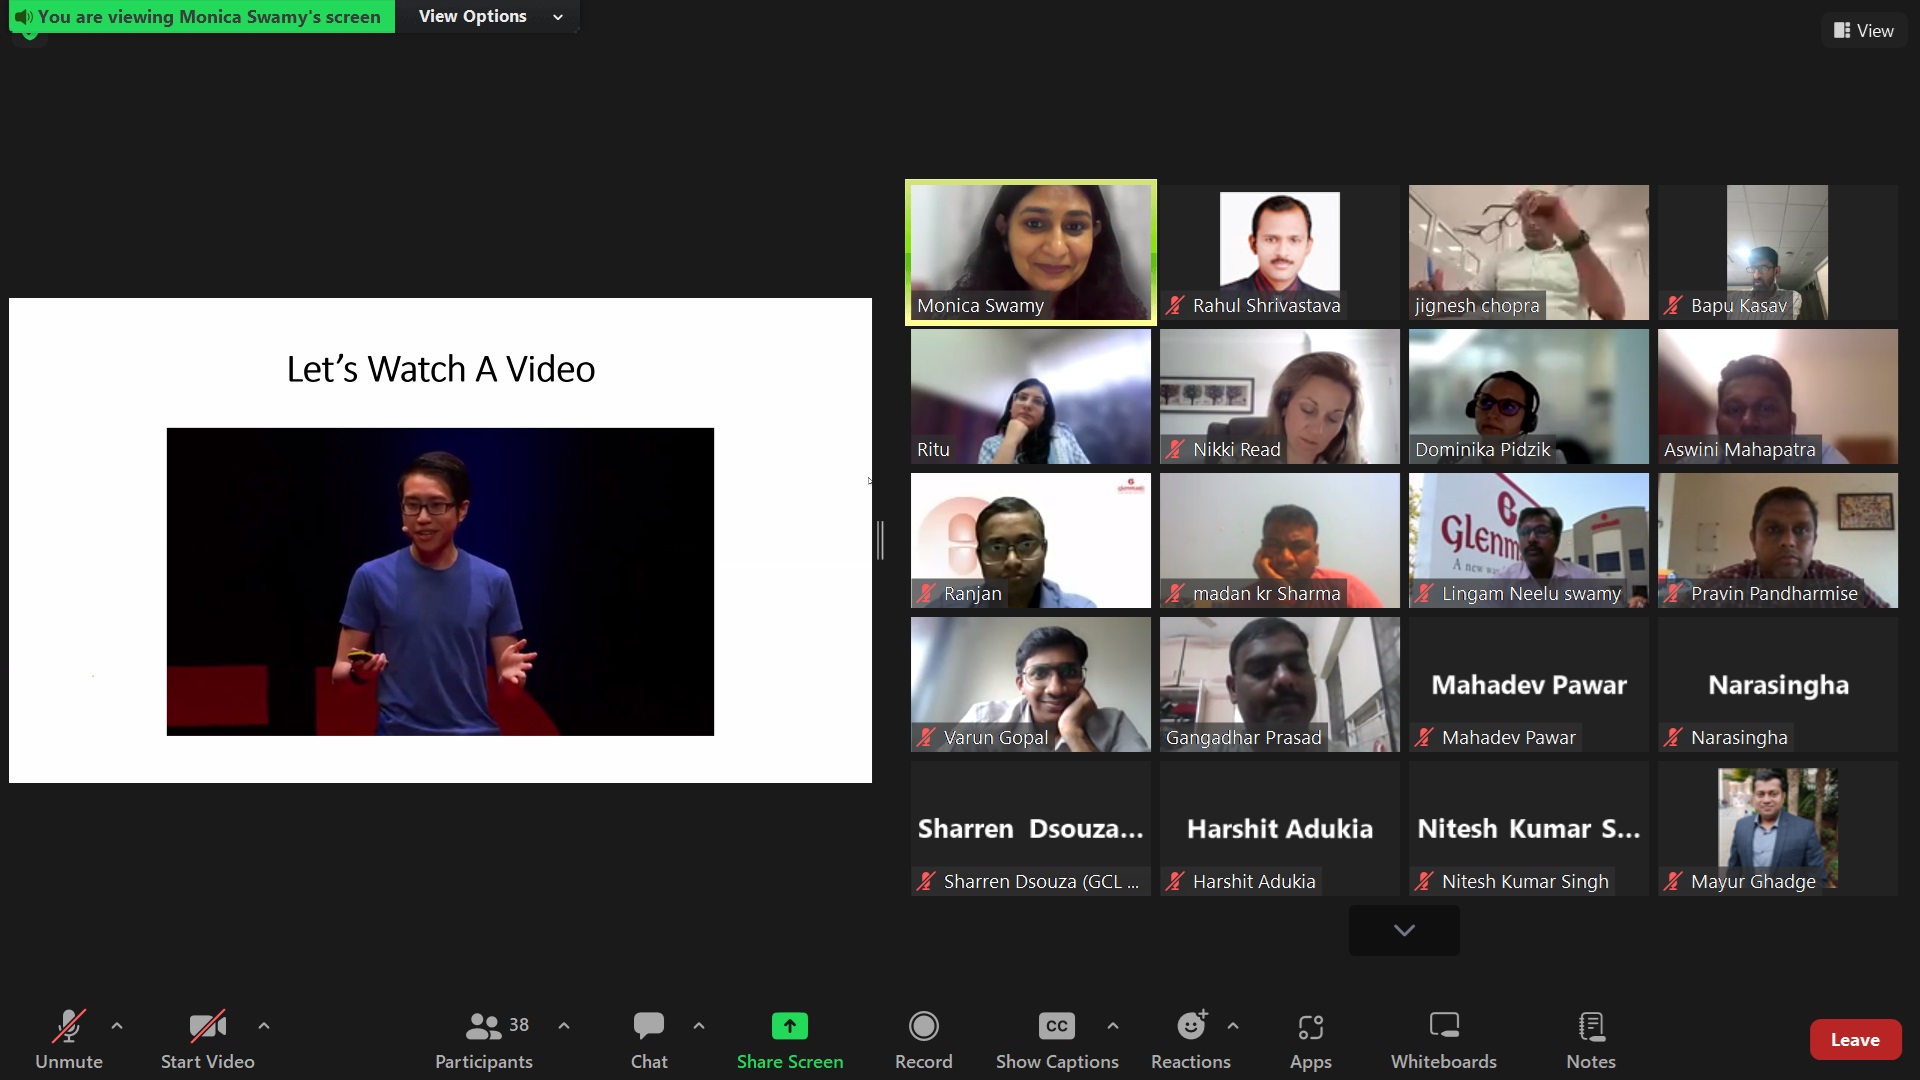The image size is (1920, 1080).
Task: Expand audio settings arrow beside Unmute
Action: coord(117,1026)
